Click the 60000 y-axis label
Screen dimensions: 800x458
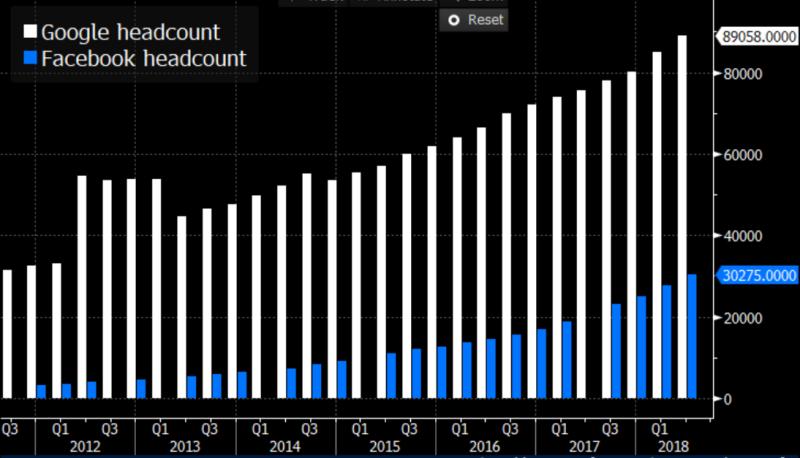743,155
